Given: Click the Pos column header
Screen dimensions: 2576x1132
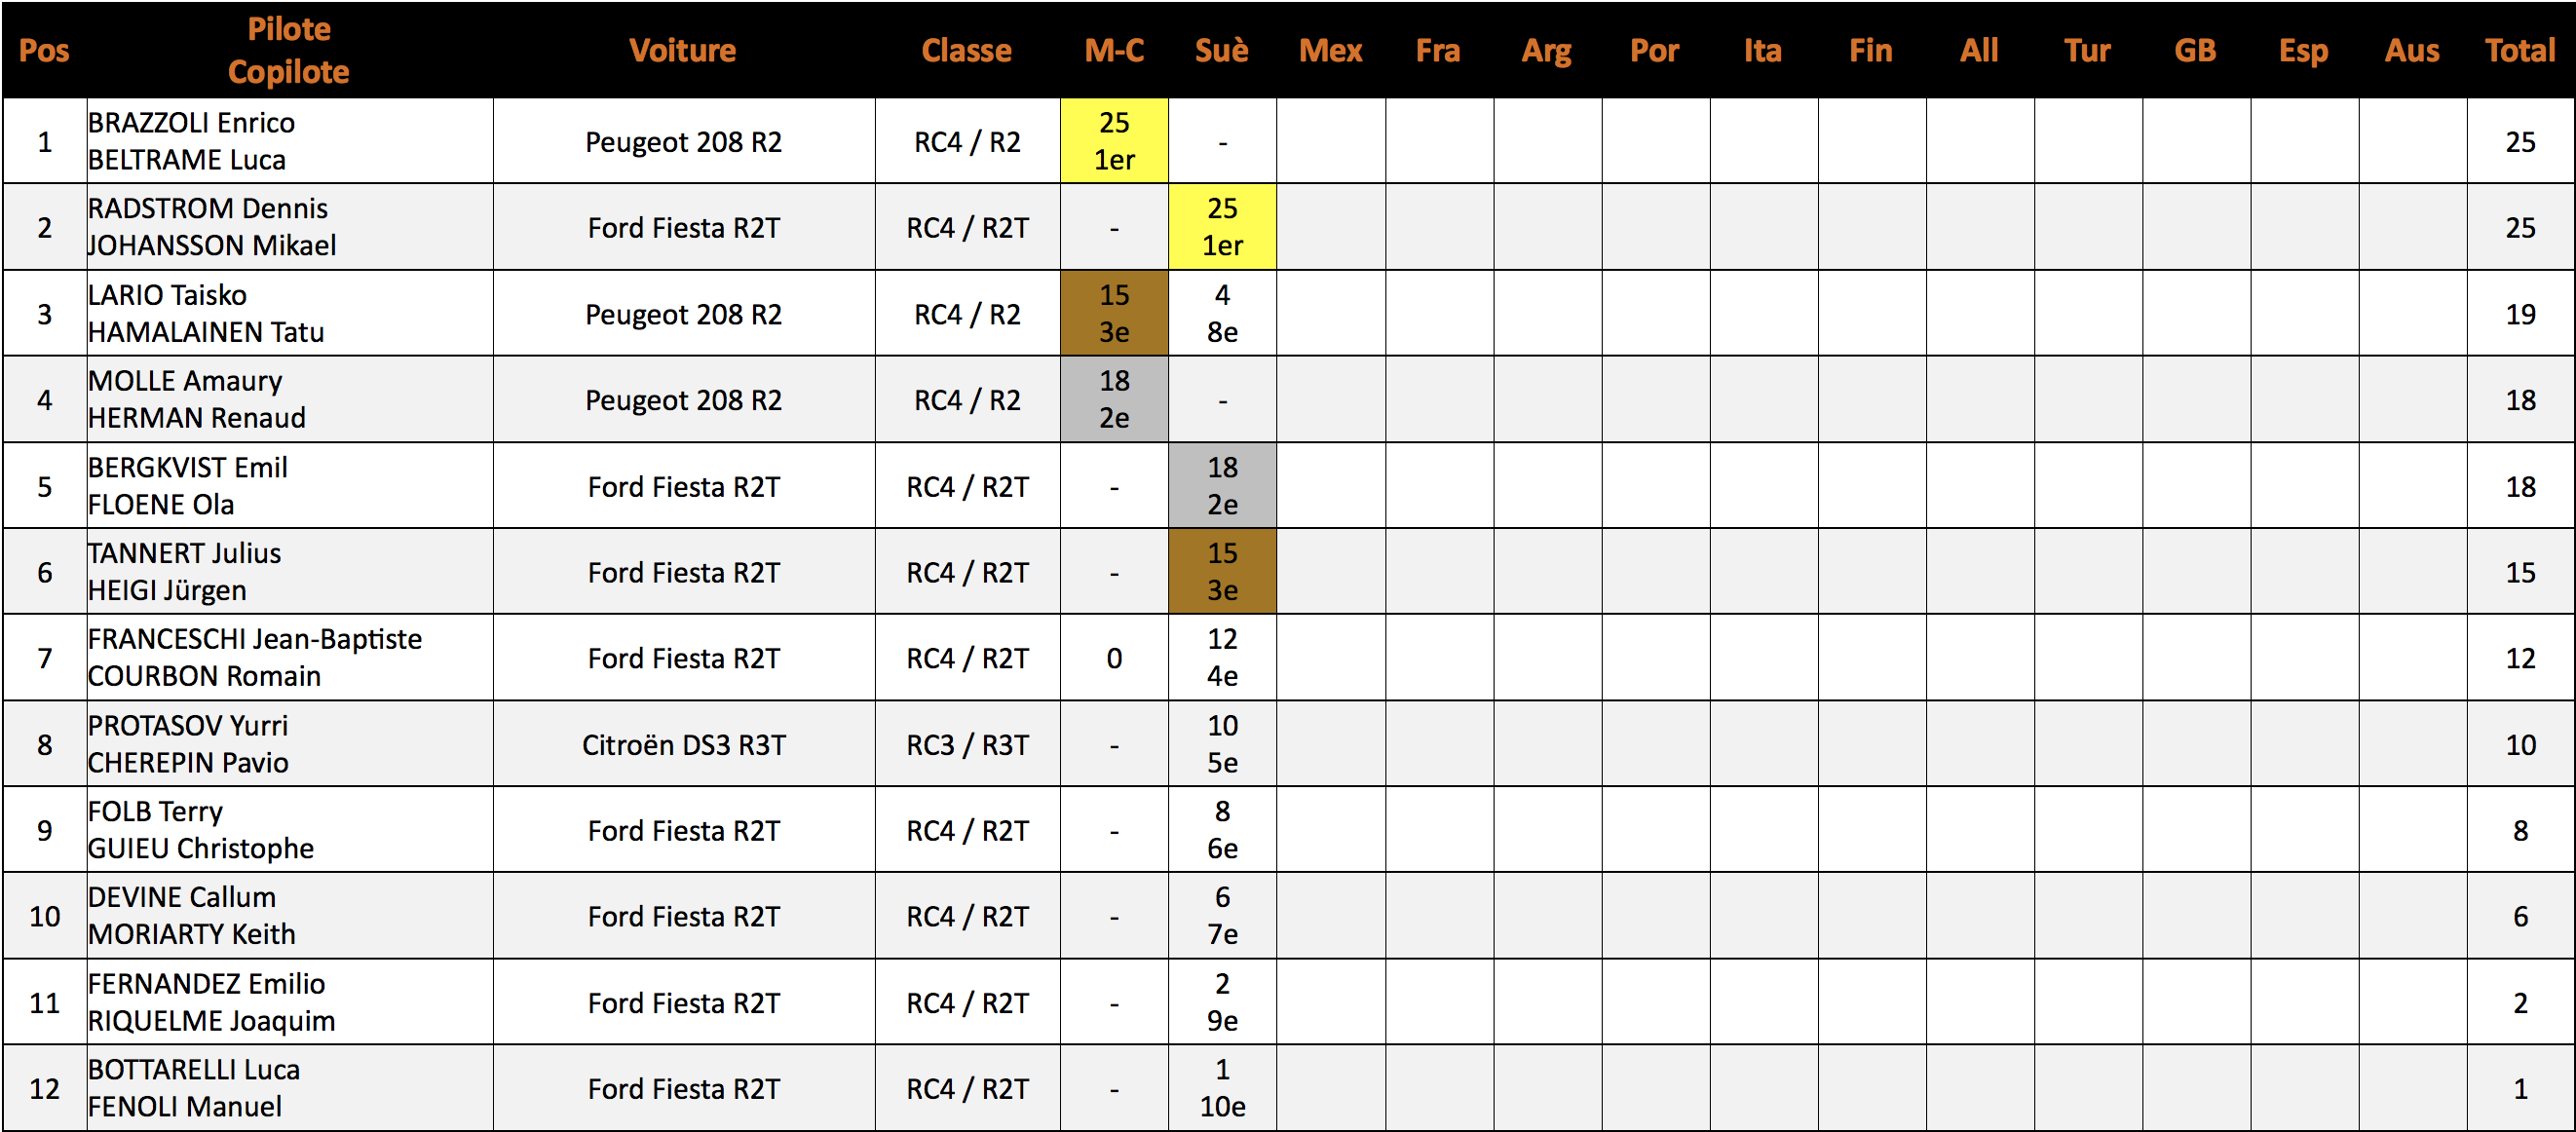Looking at the screenshot, I should (44, 50).
